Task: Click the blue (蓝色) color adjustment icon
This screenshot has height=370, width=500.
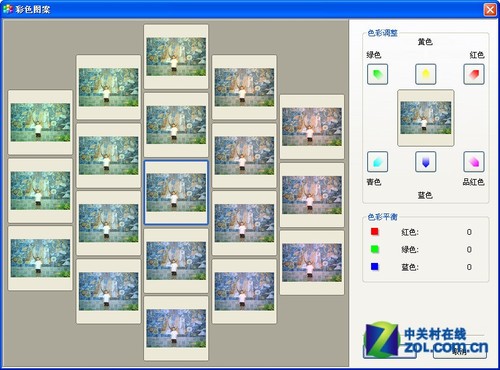Action: tap(426, 162)
